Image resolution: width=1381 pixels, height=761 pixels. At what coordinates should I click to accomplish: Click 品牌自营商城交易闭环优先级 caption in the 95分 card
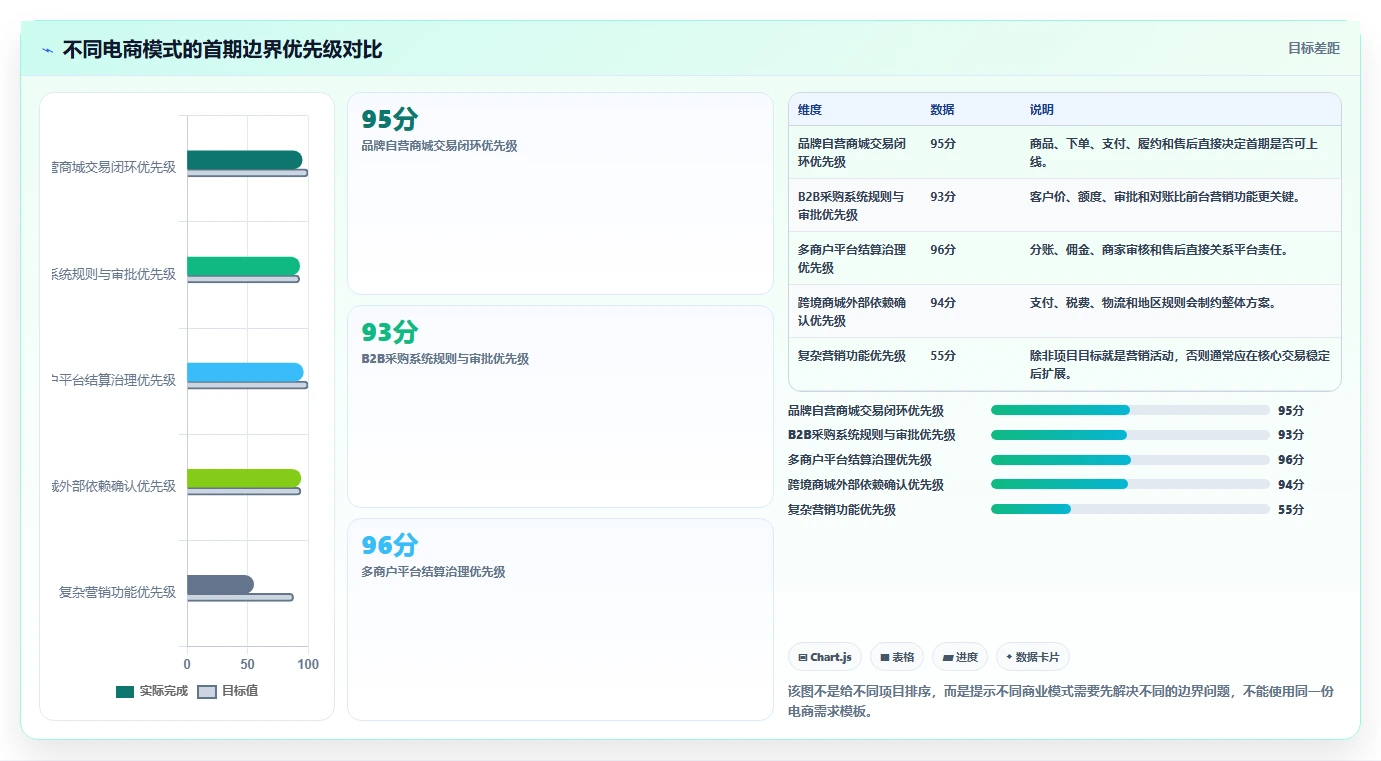(x=439, y=146)
